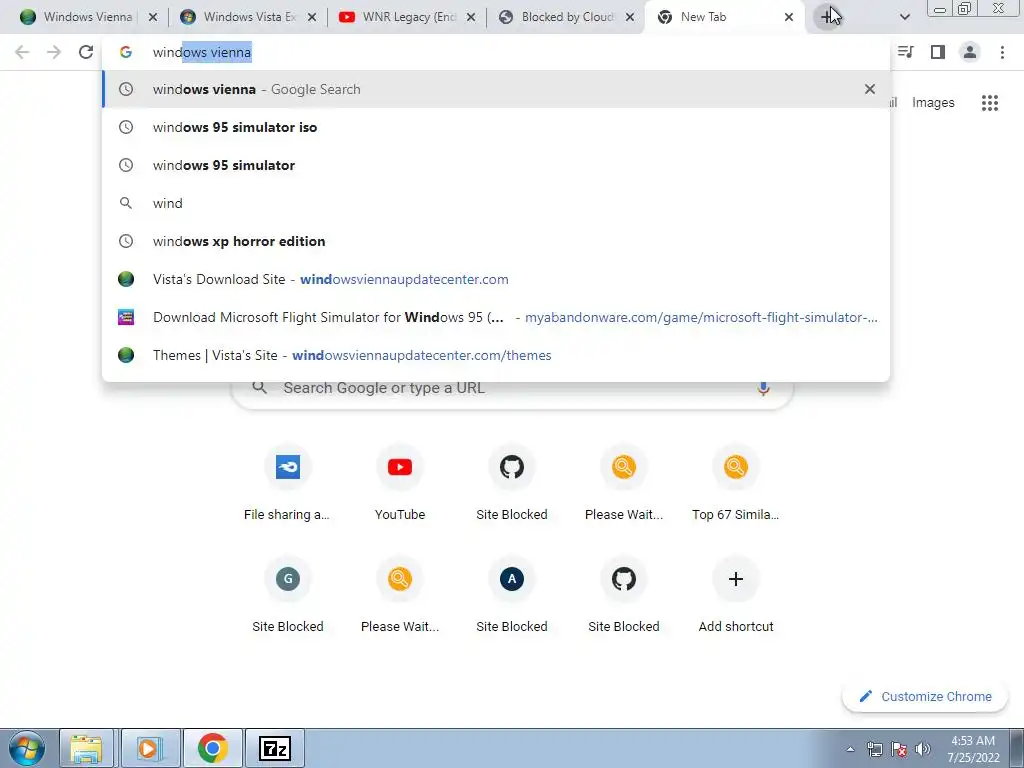The height and width of the screenshot is (768, 1024).
Task: Click the Chrome taskbar icon
Action: pyautogui.click(x=212, y=748)
